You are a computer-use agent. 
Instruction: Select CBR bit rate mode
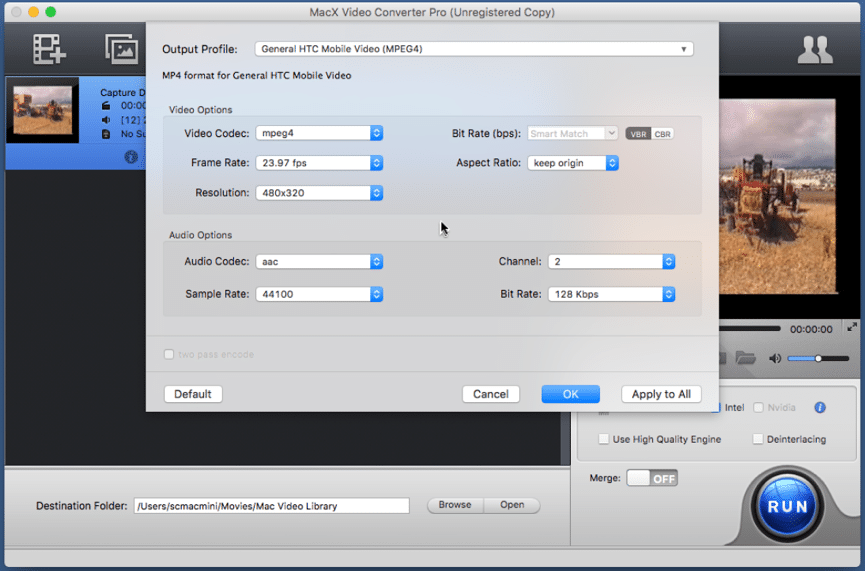tap(663, 134)
